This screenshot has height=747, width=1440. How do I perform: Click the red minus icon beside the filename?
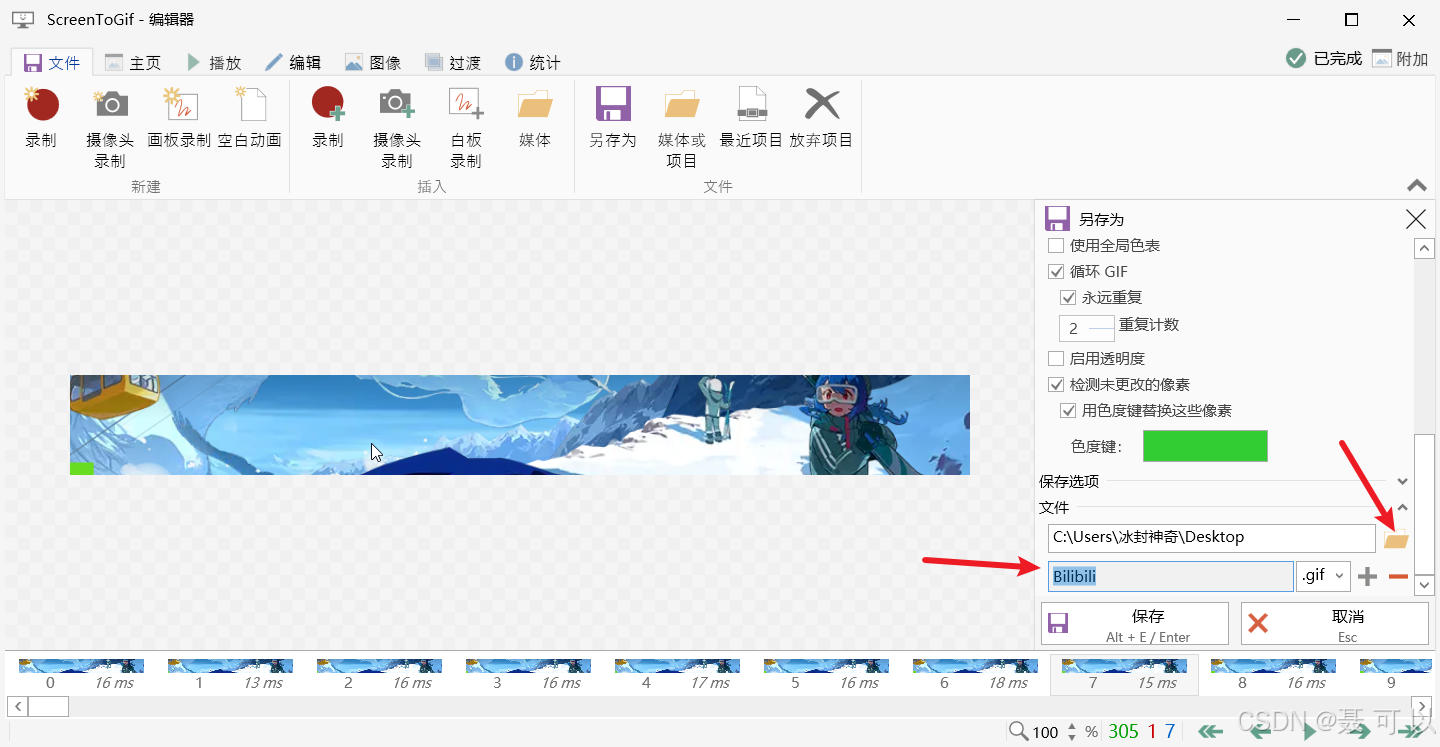pos(1398,577)
